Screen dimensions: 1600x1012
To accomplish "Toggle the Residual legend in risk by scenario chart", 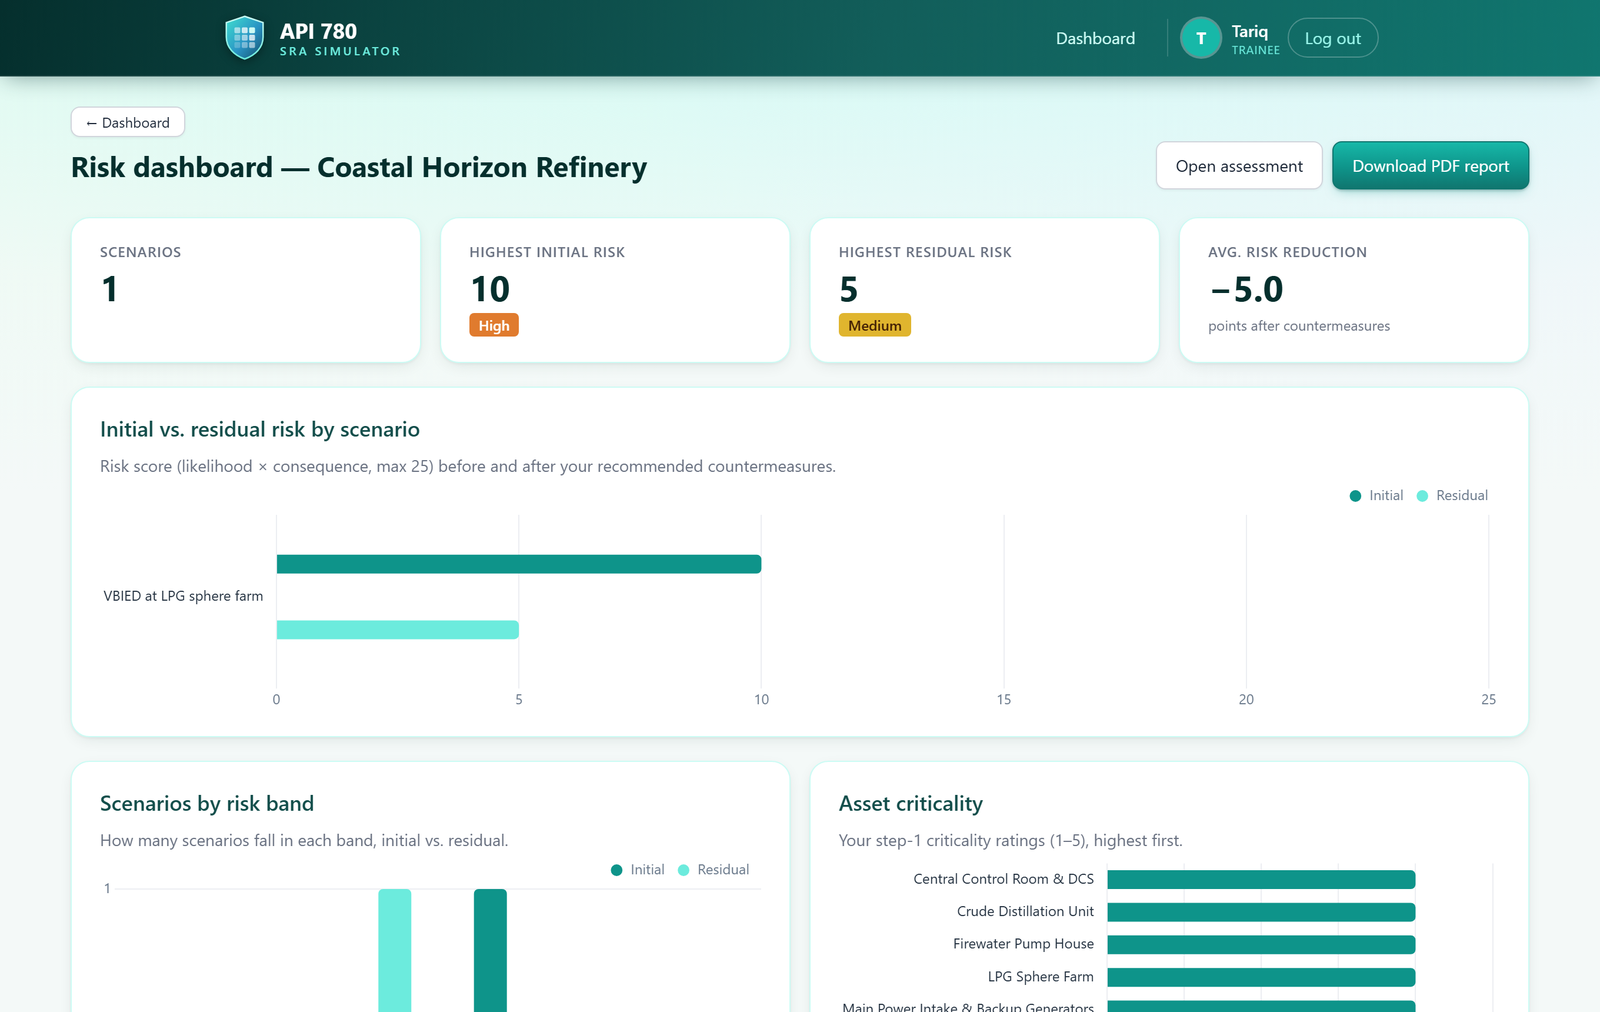I will pos(1452,495).
